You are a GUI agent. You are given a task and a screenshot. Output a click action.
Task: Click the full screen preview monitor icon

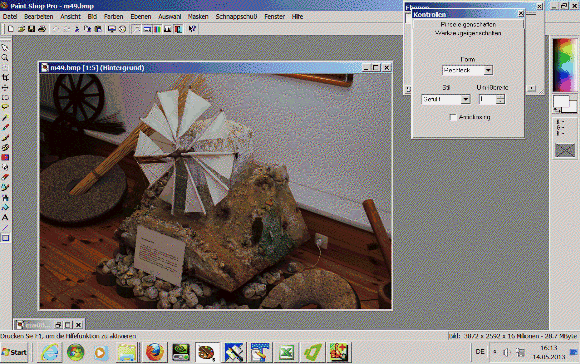point(112,29)
